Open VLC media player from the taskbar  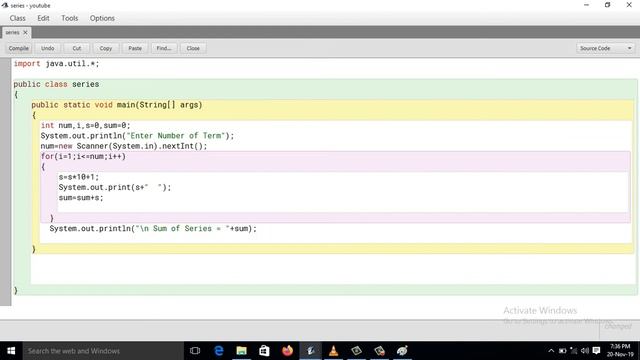(x=333, y=351)
